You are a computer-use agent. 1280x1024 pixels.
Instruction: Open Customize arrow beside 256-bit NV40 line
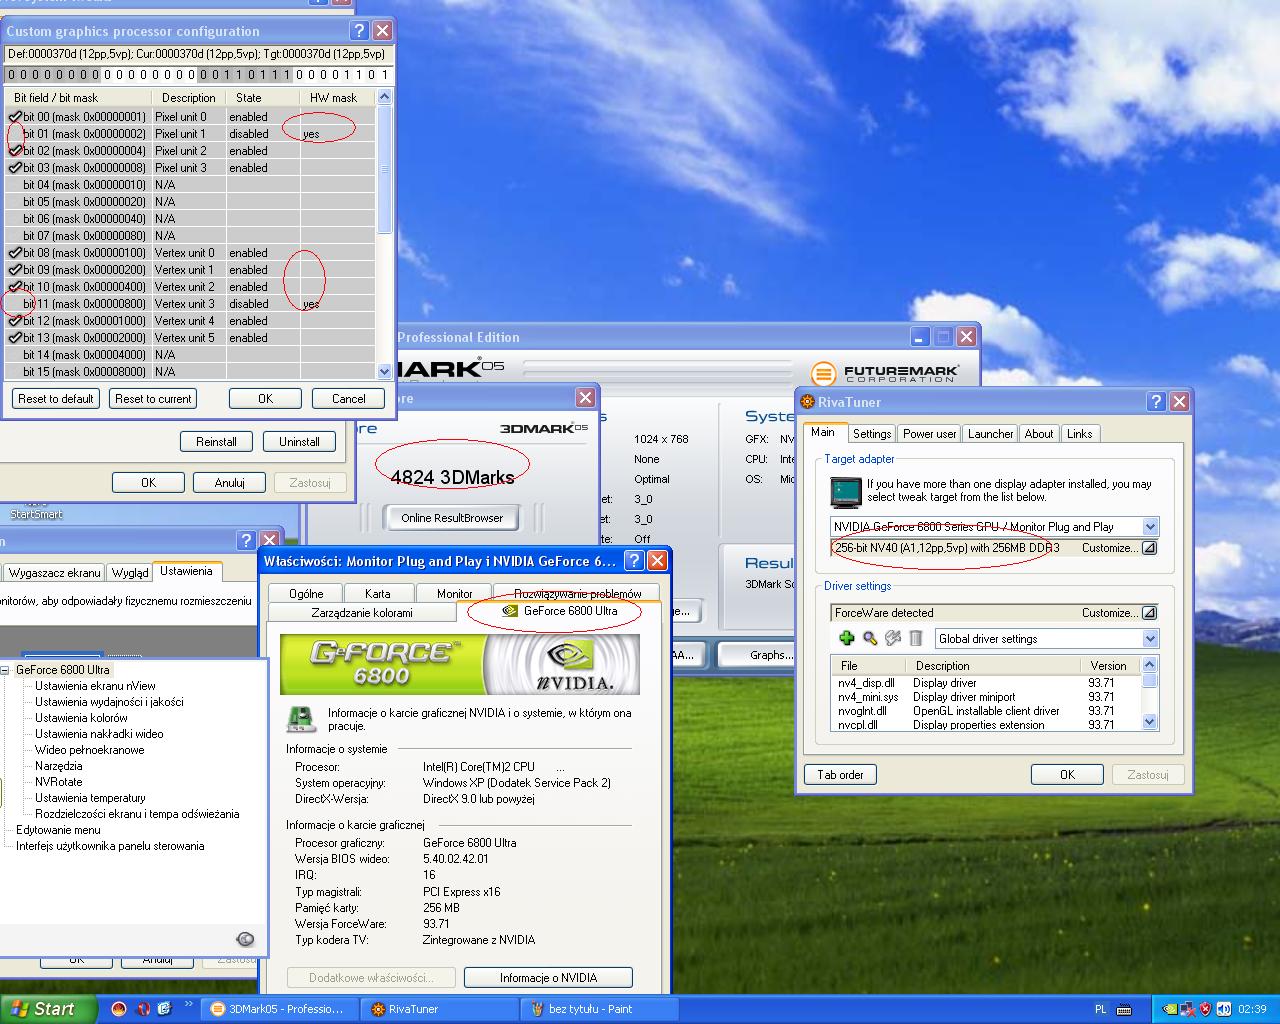click(x=1150, y=548)
